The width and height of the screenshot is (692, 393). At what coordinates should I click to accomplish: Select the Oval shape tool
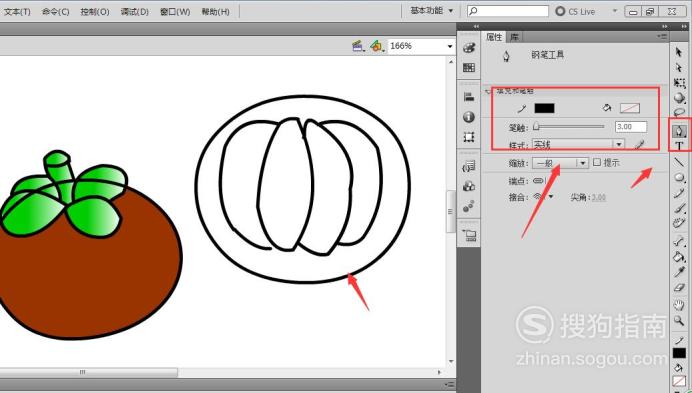point(679,178)
